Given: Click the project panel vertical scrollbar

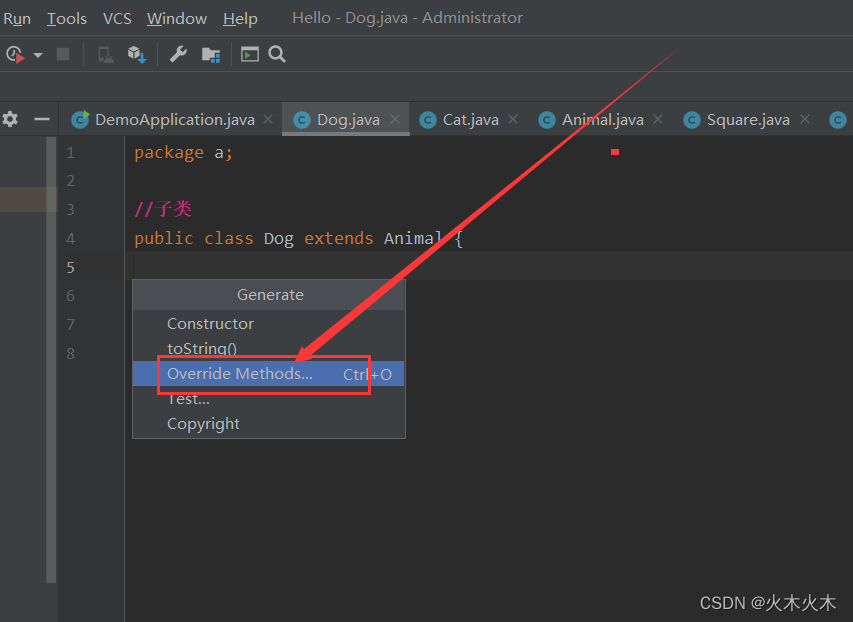Looking at the screenshot, I should pos(51,359).
